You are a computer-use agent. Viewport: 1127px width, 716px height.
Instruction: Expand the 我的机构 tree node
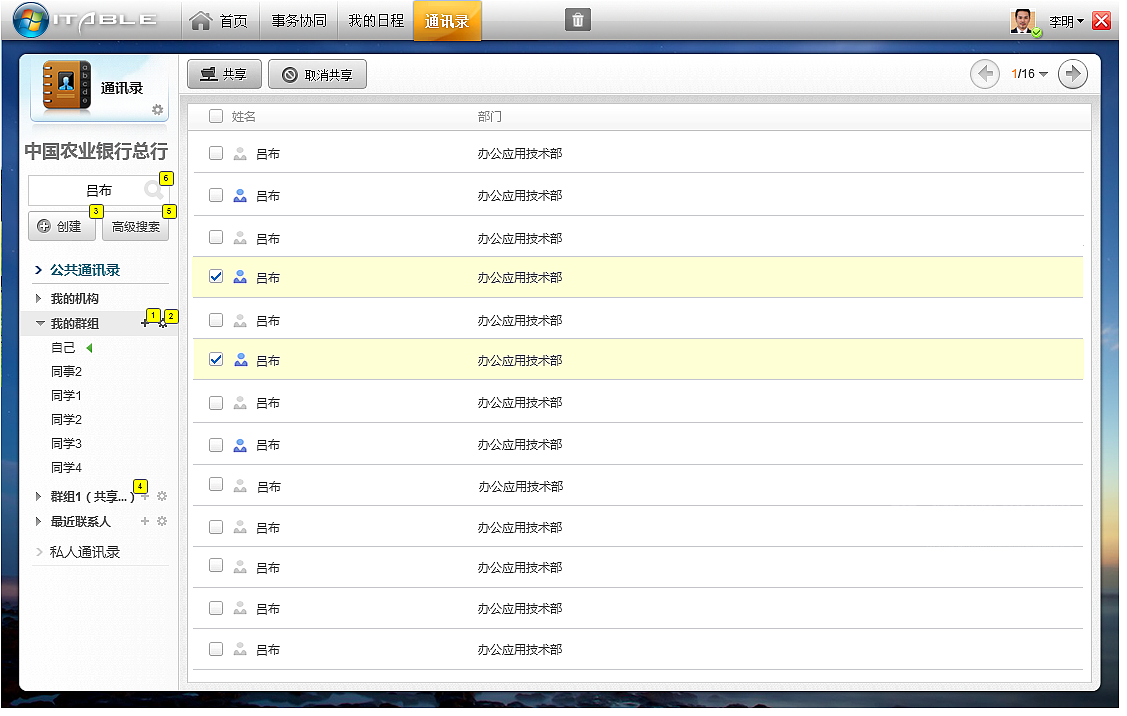coord(39,298)
